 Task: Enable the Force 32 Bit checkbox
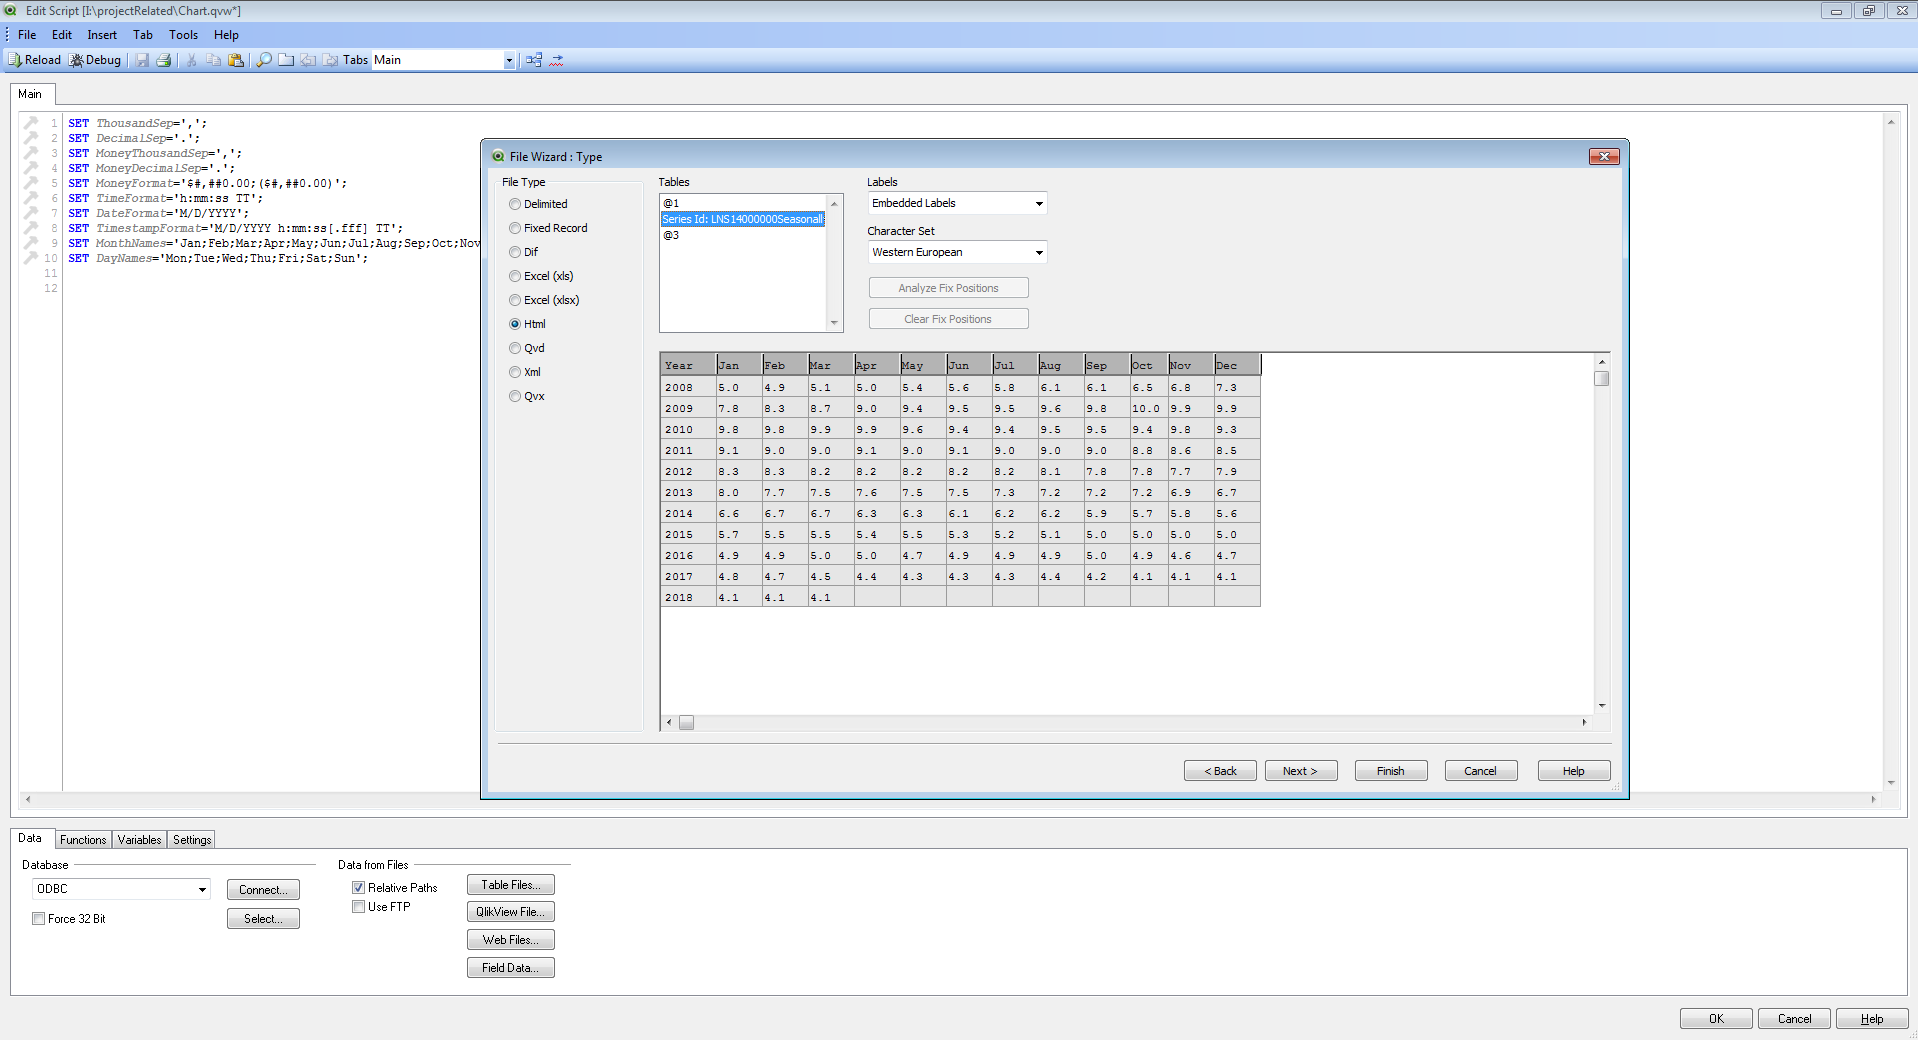(x=38, y=919)
